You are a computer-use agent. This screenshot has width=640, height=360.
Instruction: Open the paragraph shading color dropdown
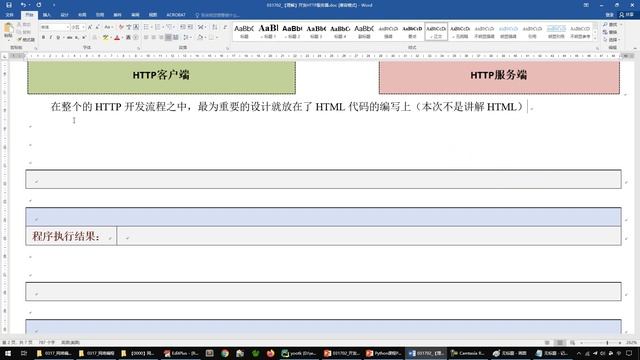(x=201, y=38)
